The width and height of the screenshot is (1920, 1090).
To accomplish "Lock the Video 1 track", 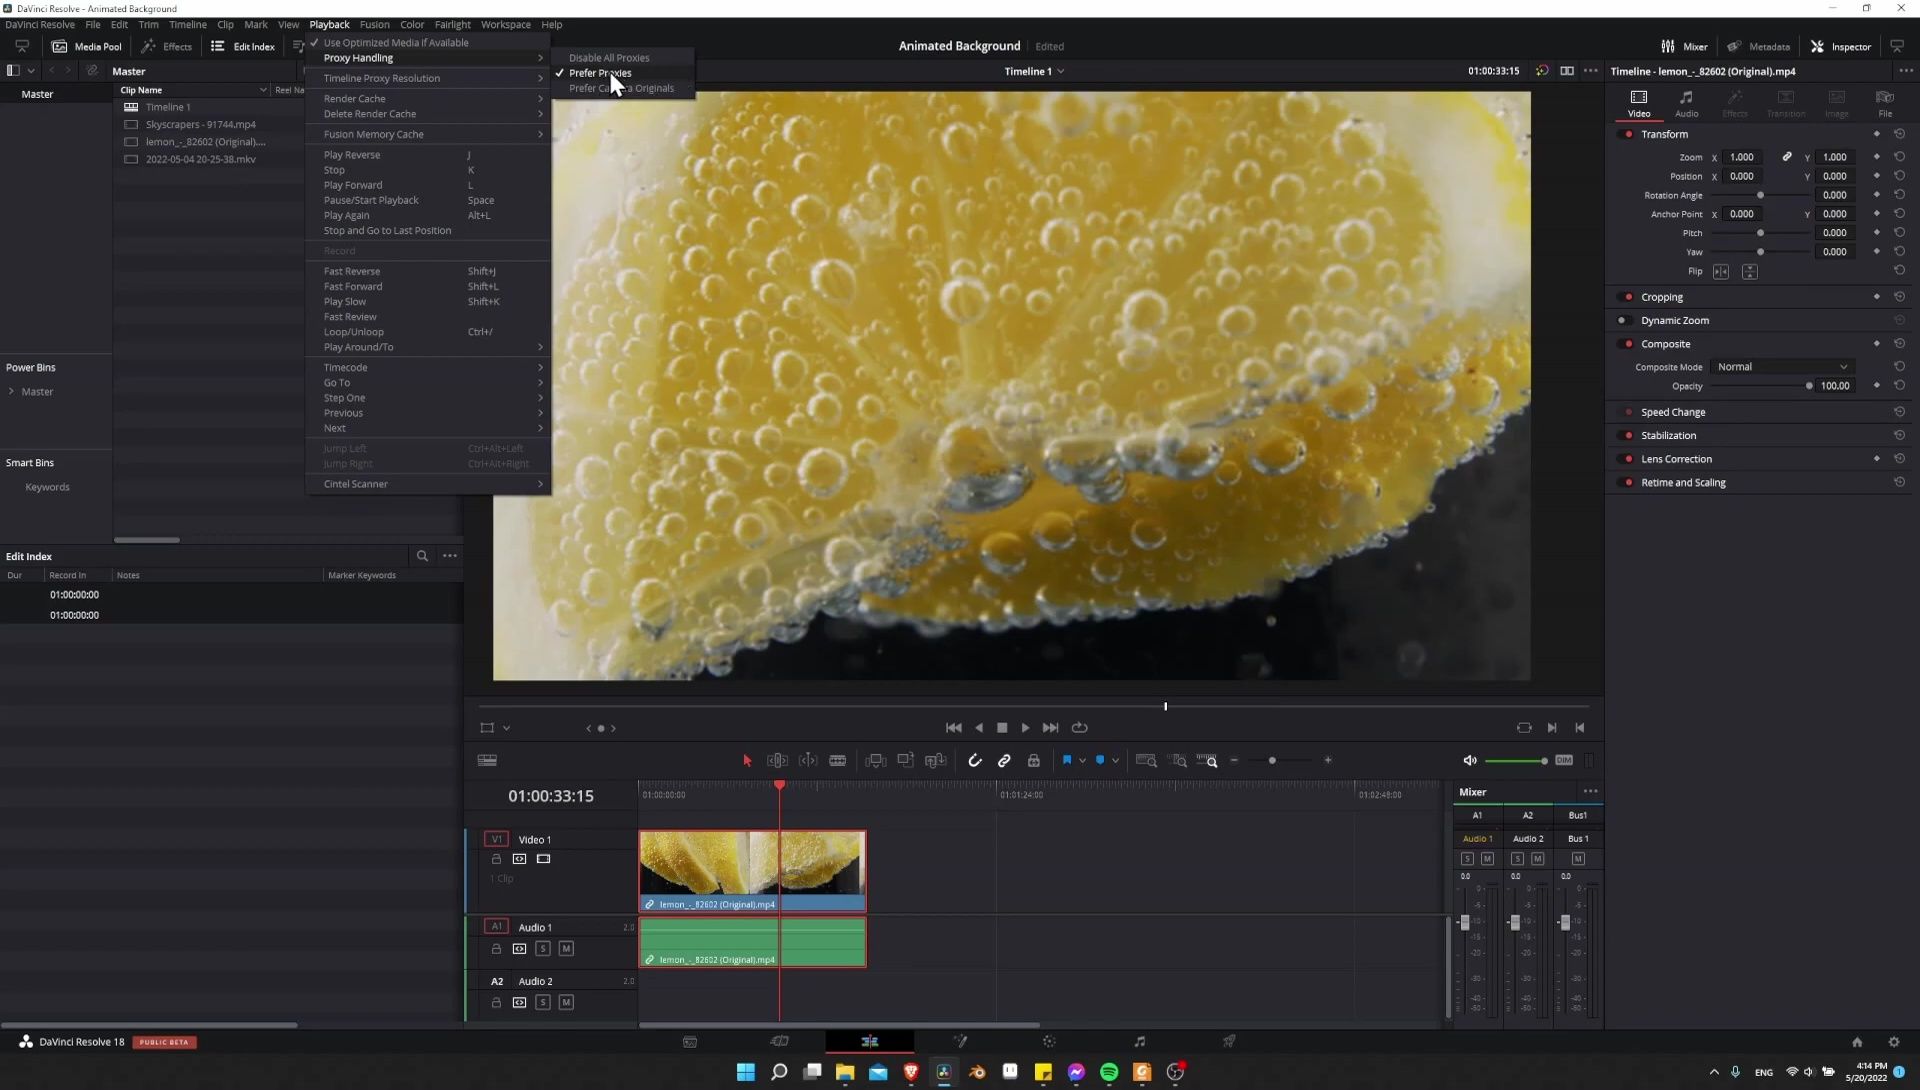I will (496, 859).
